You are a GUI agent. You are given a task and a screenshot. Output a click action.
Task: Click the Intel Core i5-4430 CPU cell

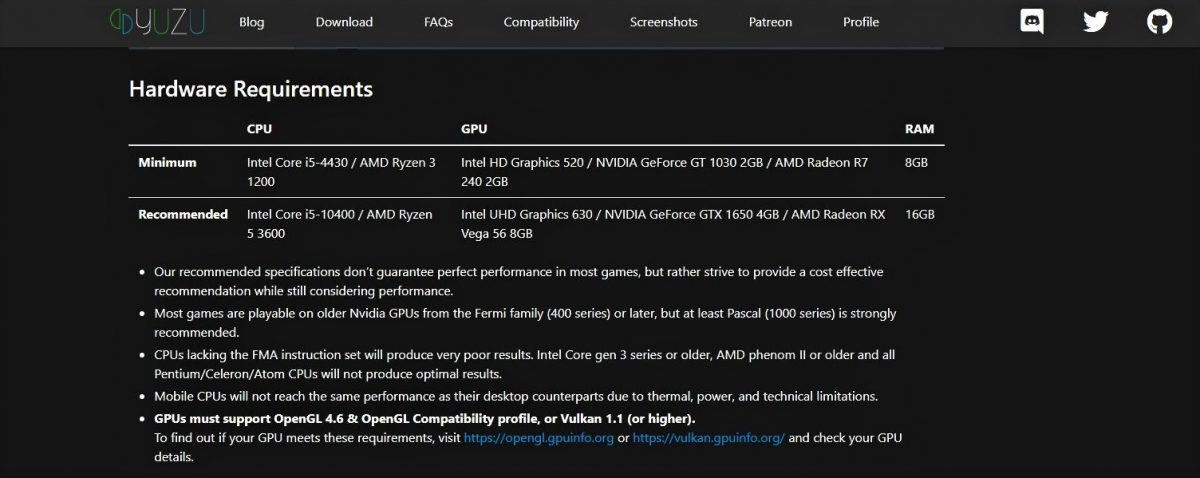[x=341, y=172]
